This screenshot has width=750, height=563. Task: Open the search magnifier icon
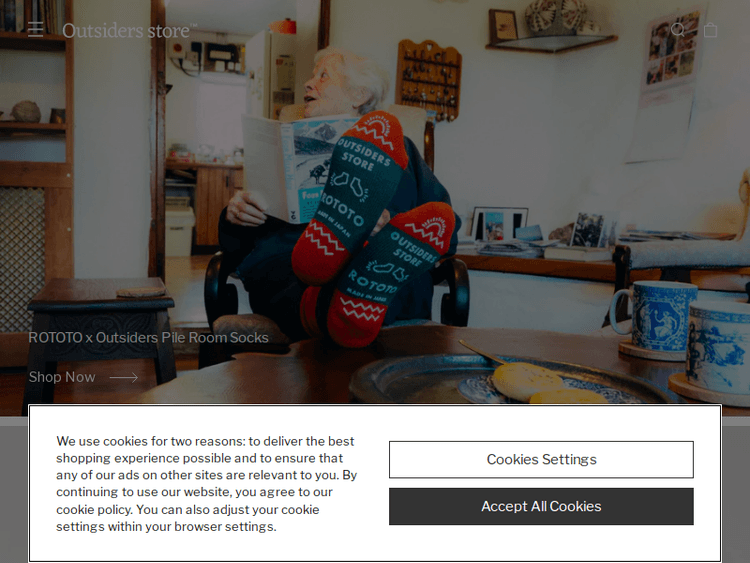678,30
